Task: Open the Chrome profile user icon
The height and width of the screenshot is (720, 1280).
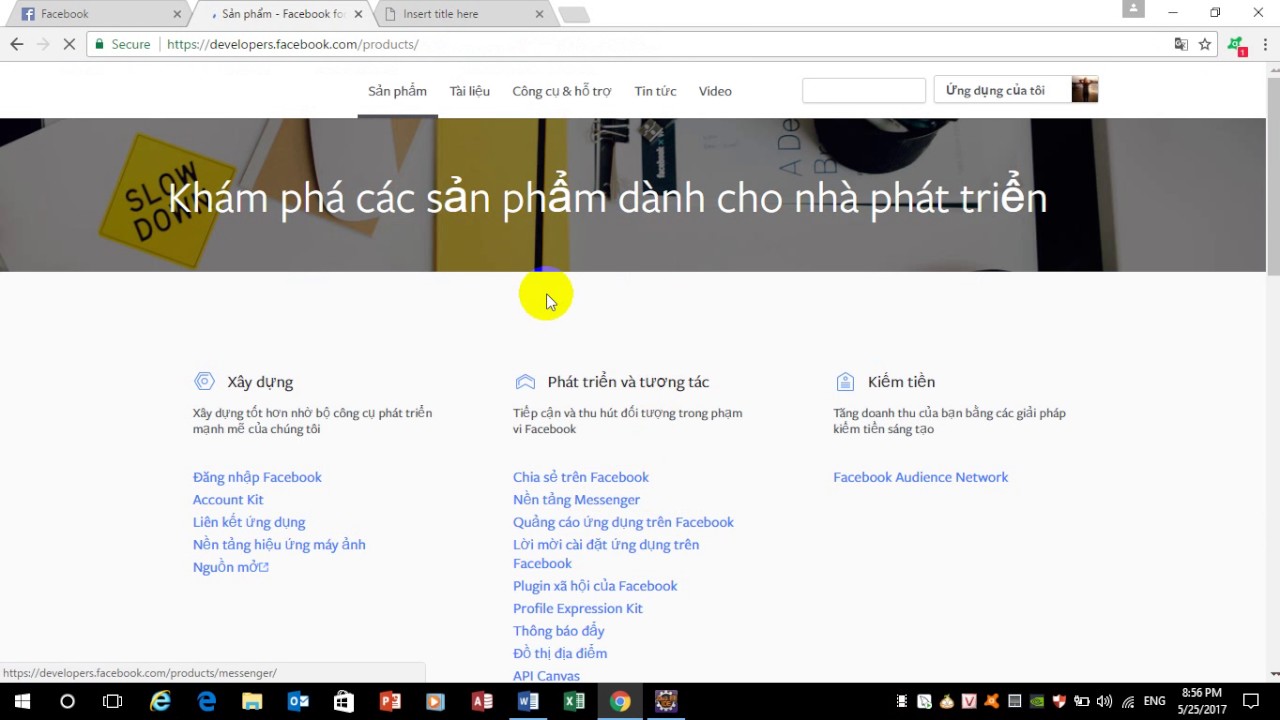Action: pyautogui.click(x=1133, y=9)
